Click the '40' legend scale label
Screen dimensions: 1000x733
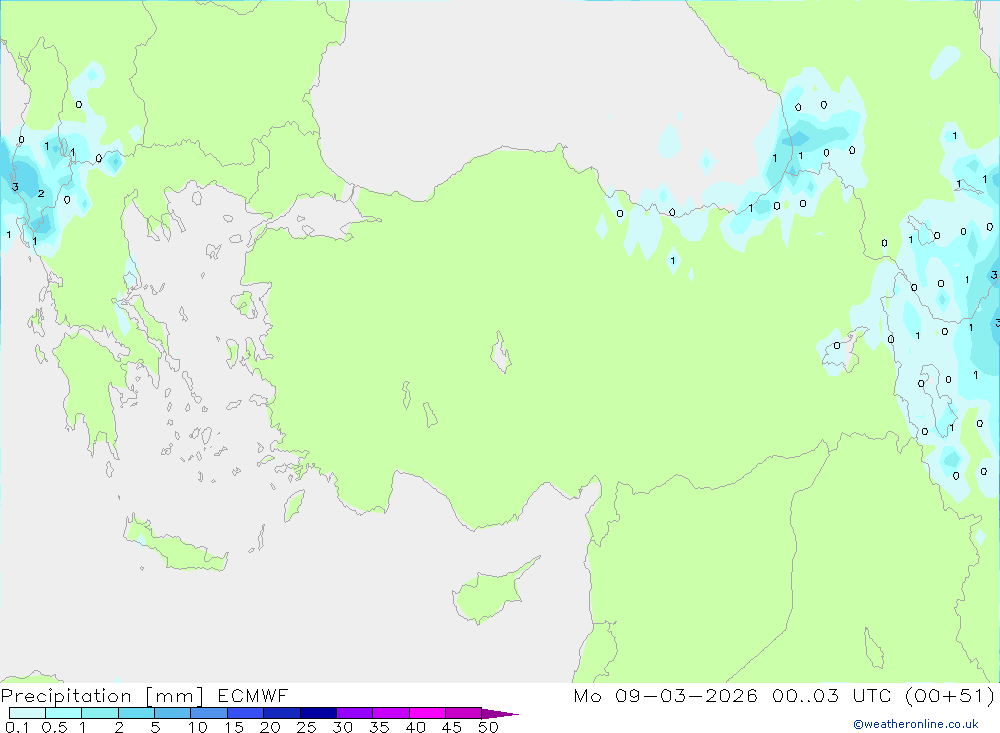click(x=416, y=727)
